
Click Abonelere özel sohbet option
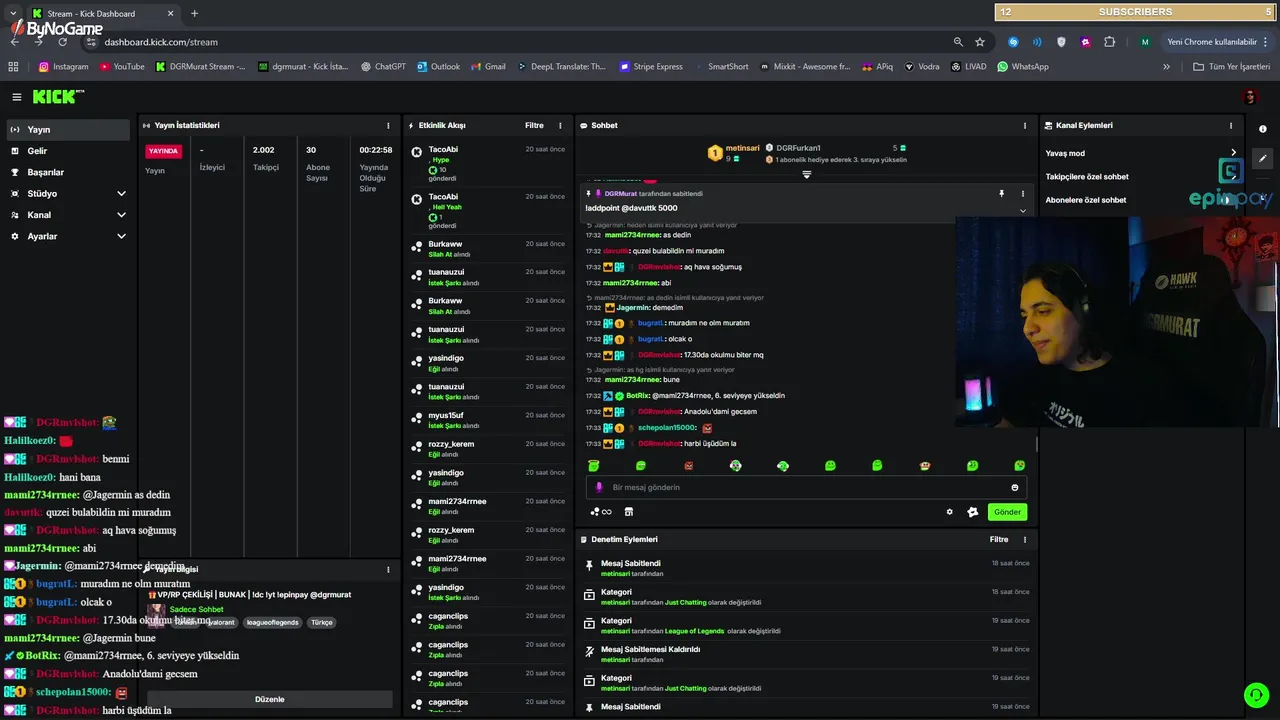[x=1086, y=200]
